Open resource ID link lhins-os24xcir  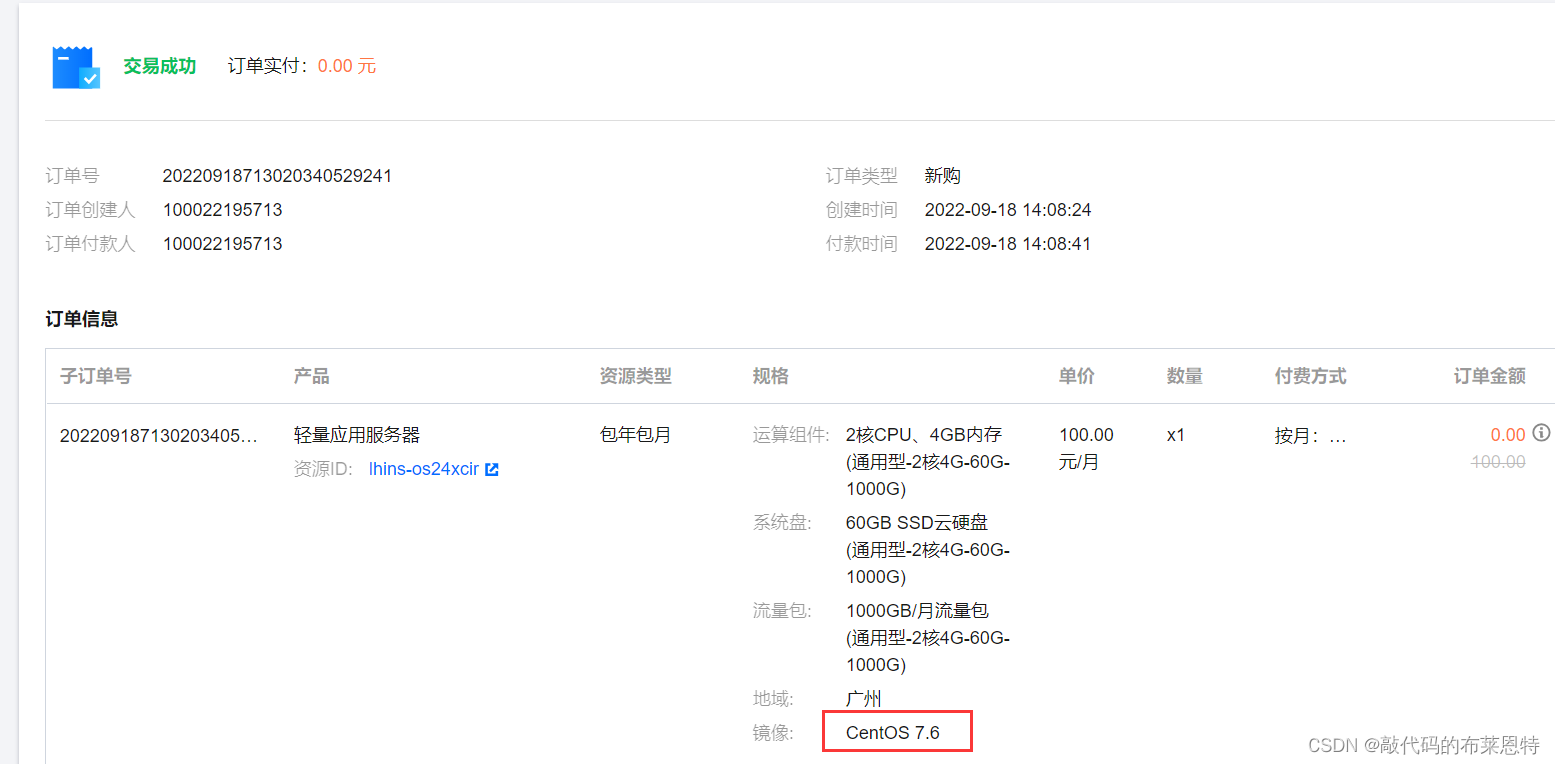[x=424, y=469]
